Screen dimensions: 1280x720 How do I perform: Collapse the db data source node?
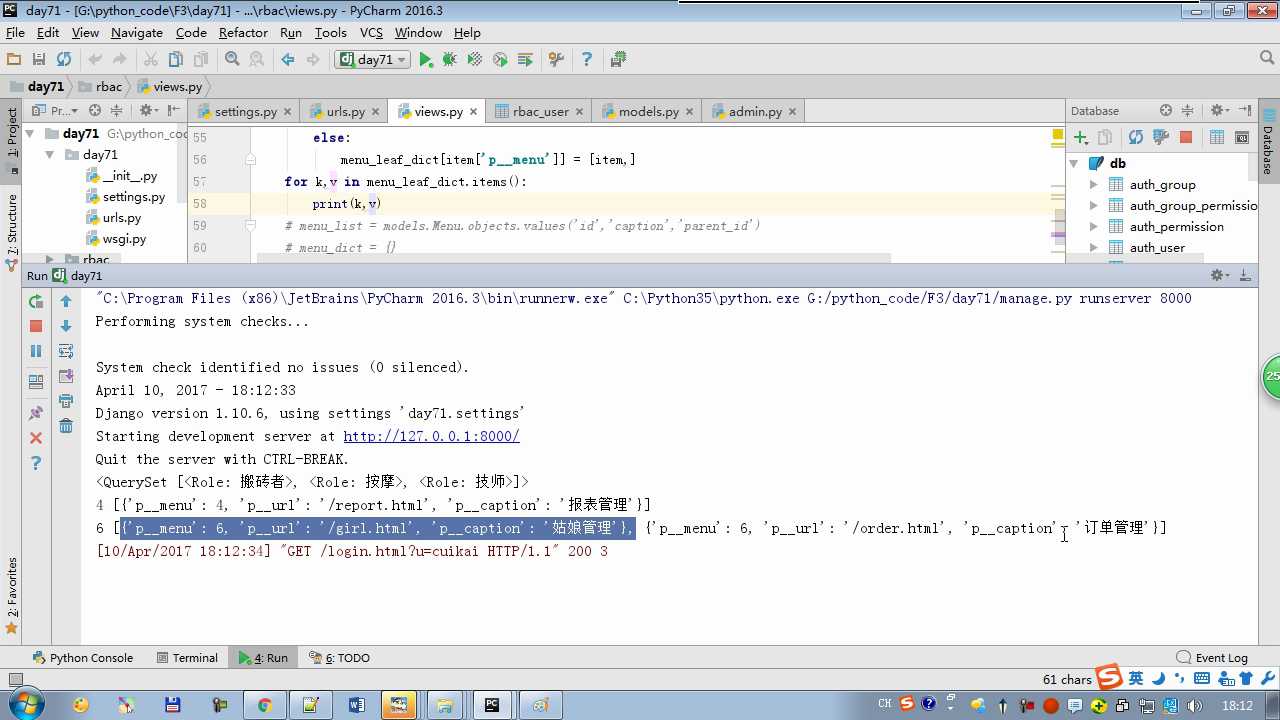1074,163
